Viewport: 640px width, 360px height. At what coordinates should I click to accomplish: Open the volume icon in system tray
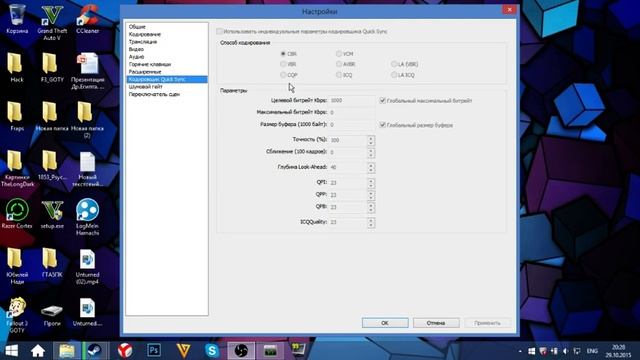coord(565,351)
